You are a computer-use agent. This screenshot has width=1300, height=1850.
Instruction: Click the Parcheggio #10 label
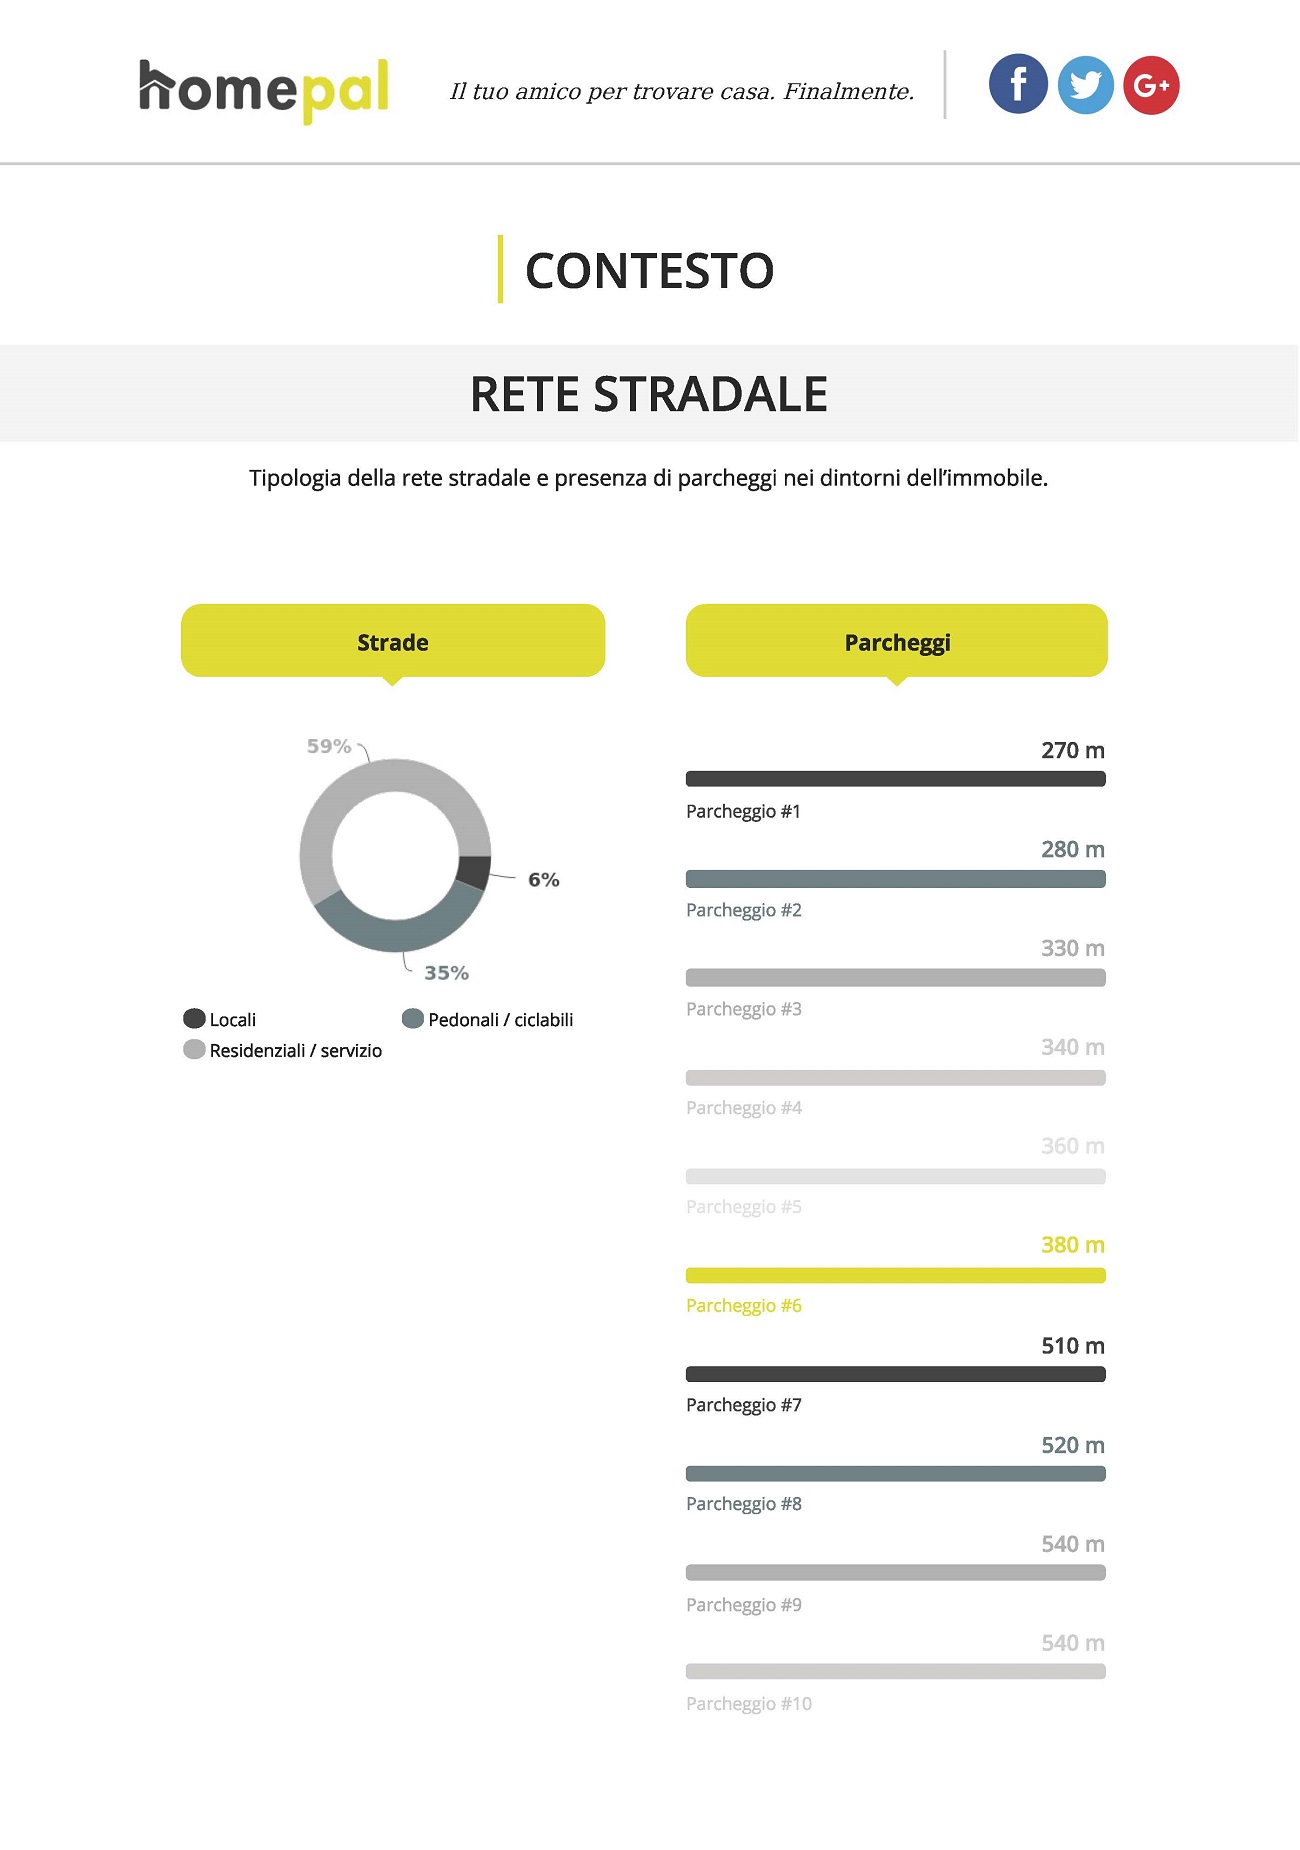tap(749, 1704)
